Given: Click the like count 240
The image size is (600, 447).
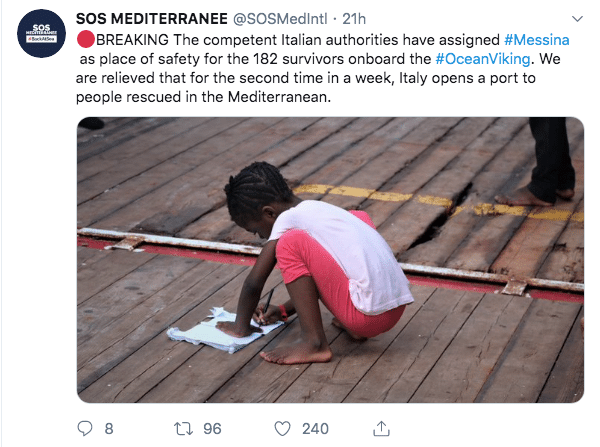Looking at the screenshot, I should click(315, 428).
